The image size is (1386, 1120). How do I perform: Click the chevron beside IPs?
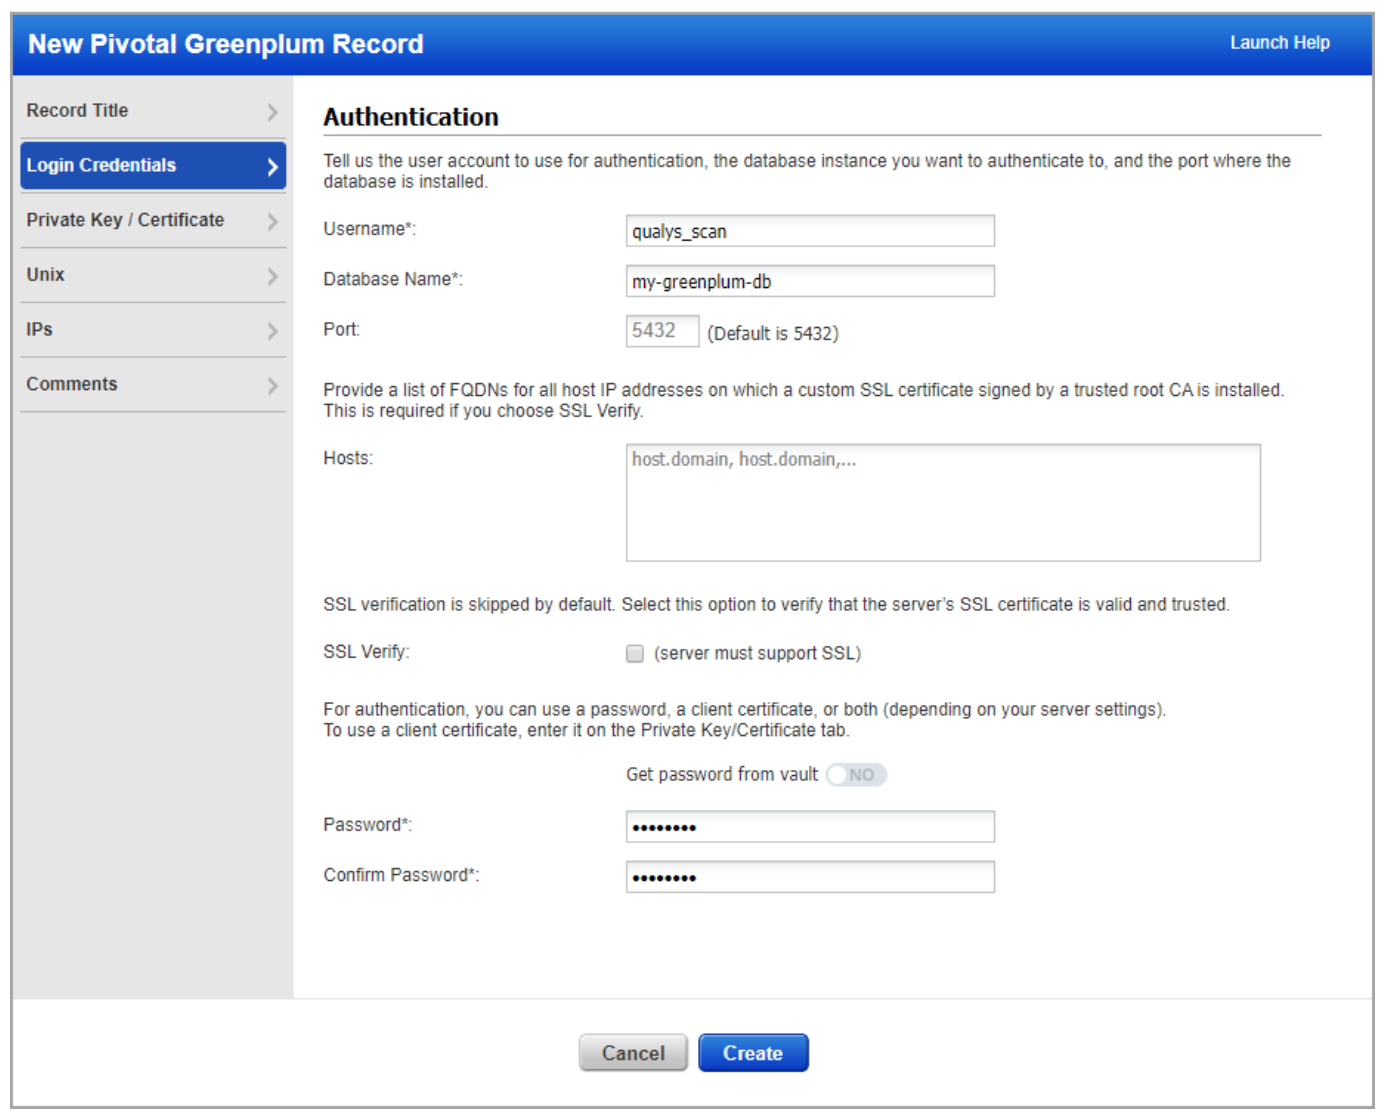tap(272, 331)
